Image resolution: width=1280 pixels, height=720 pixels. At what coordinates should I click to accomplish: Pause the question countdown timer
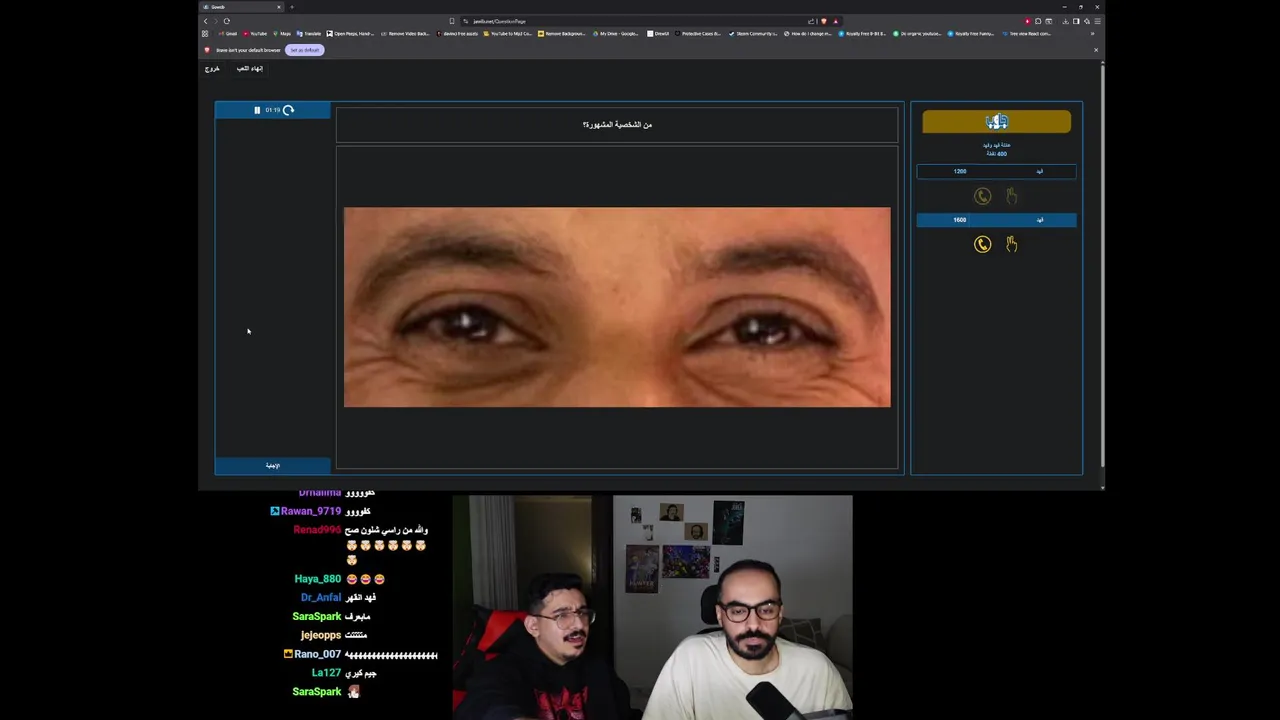pyautogui.click(x=257, y=110)
